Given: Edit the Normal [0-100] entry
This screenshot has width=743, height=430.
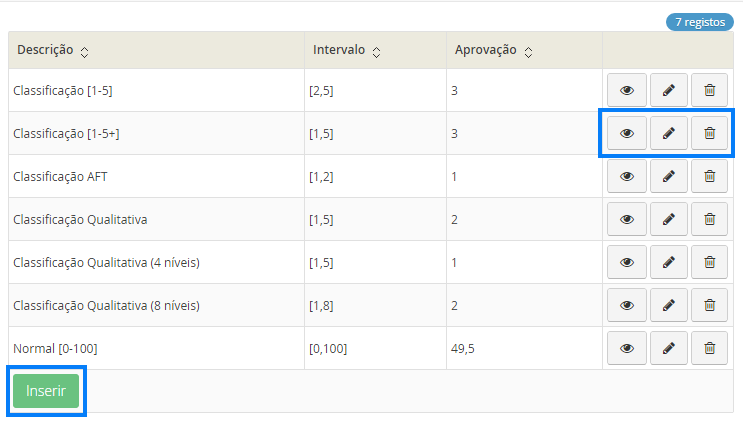Looking at the screenshot, I should tap(668, 348).
